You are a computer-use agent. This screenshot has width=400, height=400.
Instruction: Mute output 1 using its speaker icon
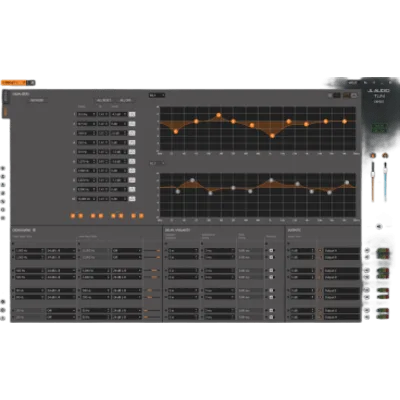coord(367,250)
